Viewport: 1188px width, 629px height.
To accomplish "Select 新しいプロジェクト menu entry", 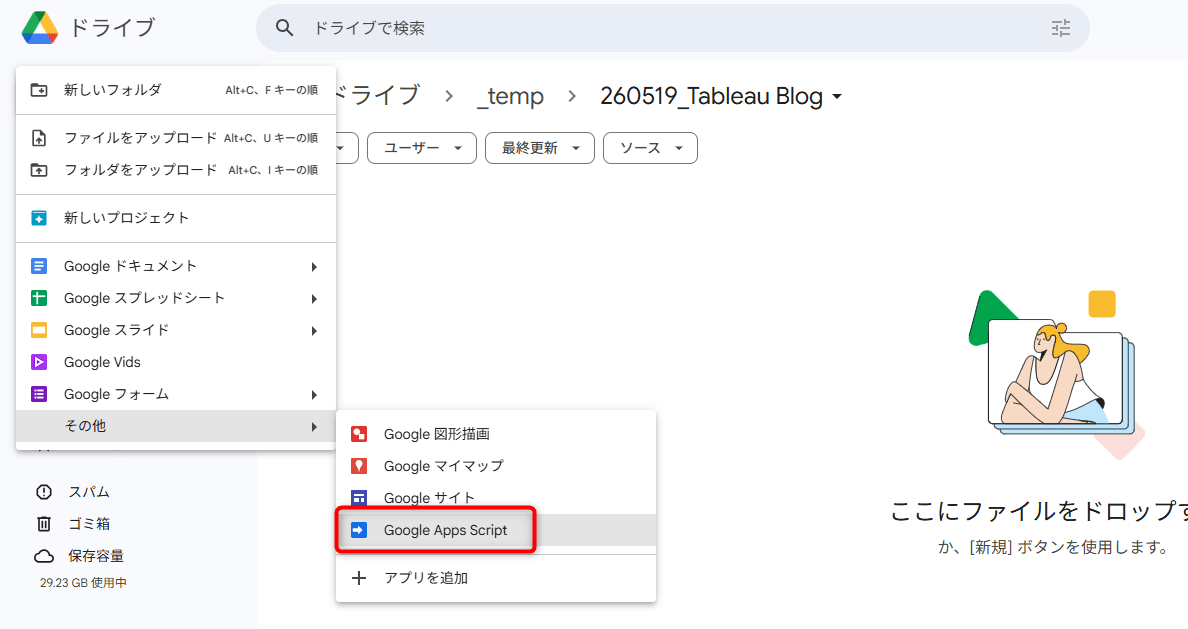I will click(176, 218).
